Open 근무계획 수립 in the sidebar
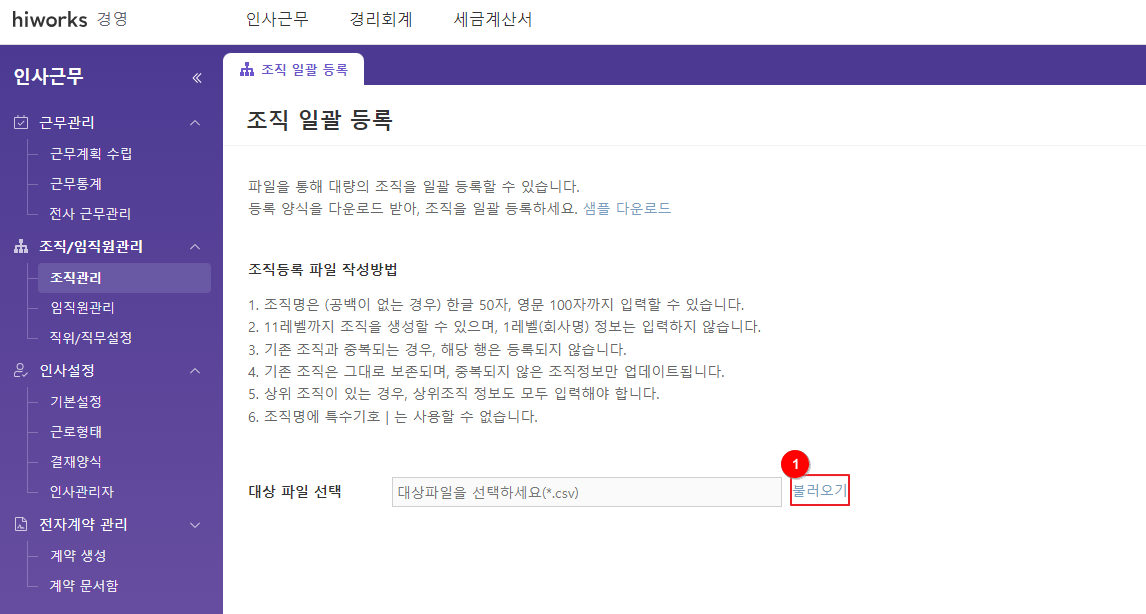The image size is (1146, 614). (x=91, y=154)
